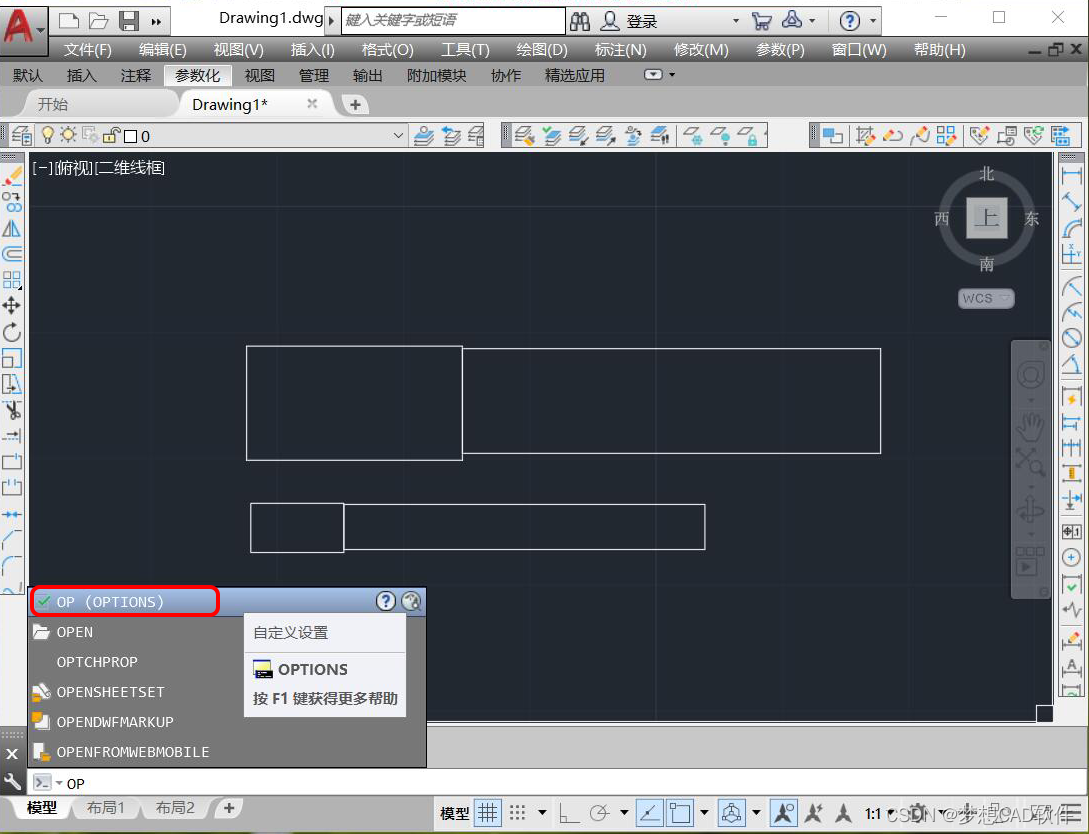Select the Trim scissors tool
1089x834 pixels.
(x=12, y=410)
